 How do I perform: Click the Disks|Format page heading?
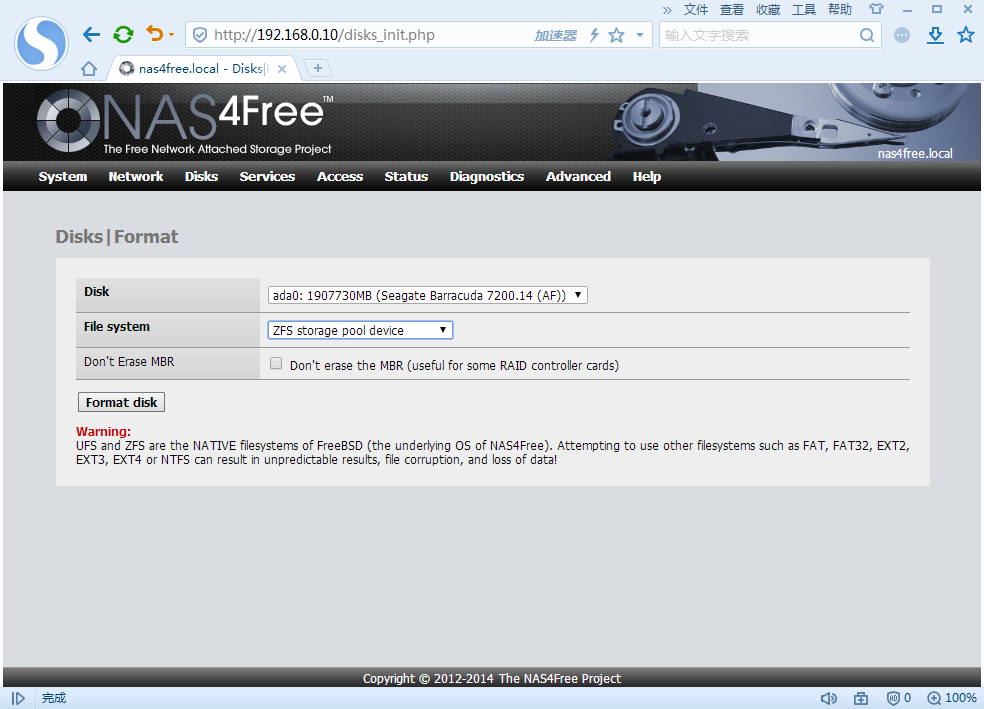(x=117, y=237)
